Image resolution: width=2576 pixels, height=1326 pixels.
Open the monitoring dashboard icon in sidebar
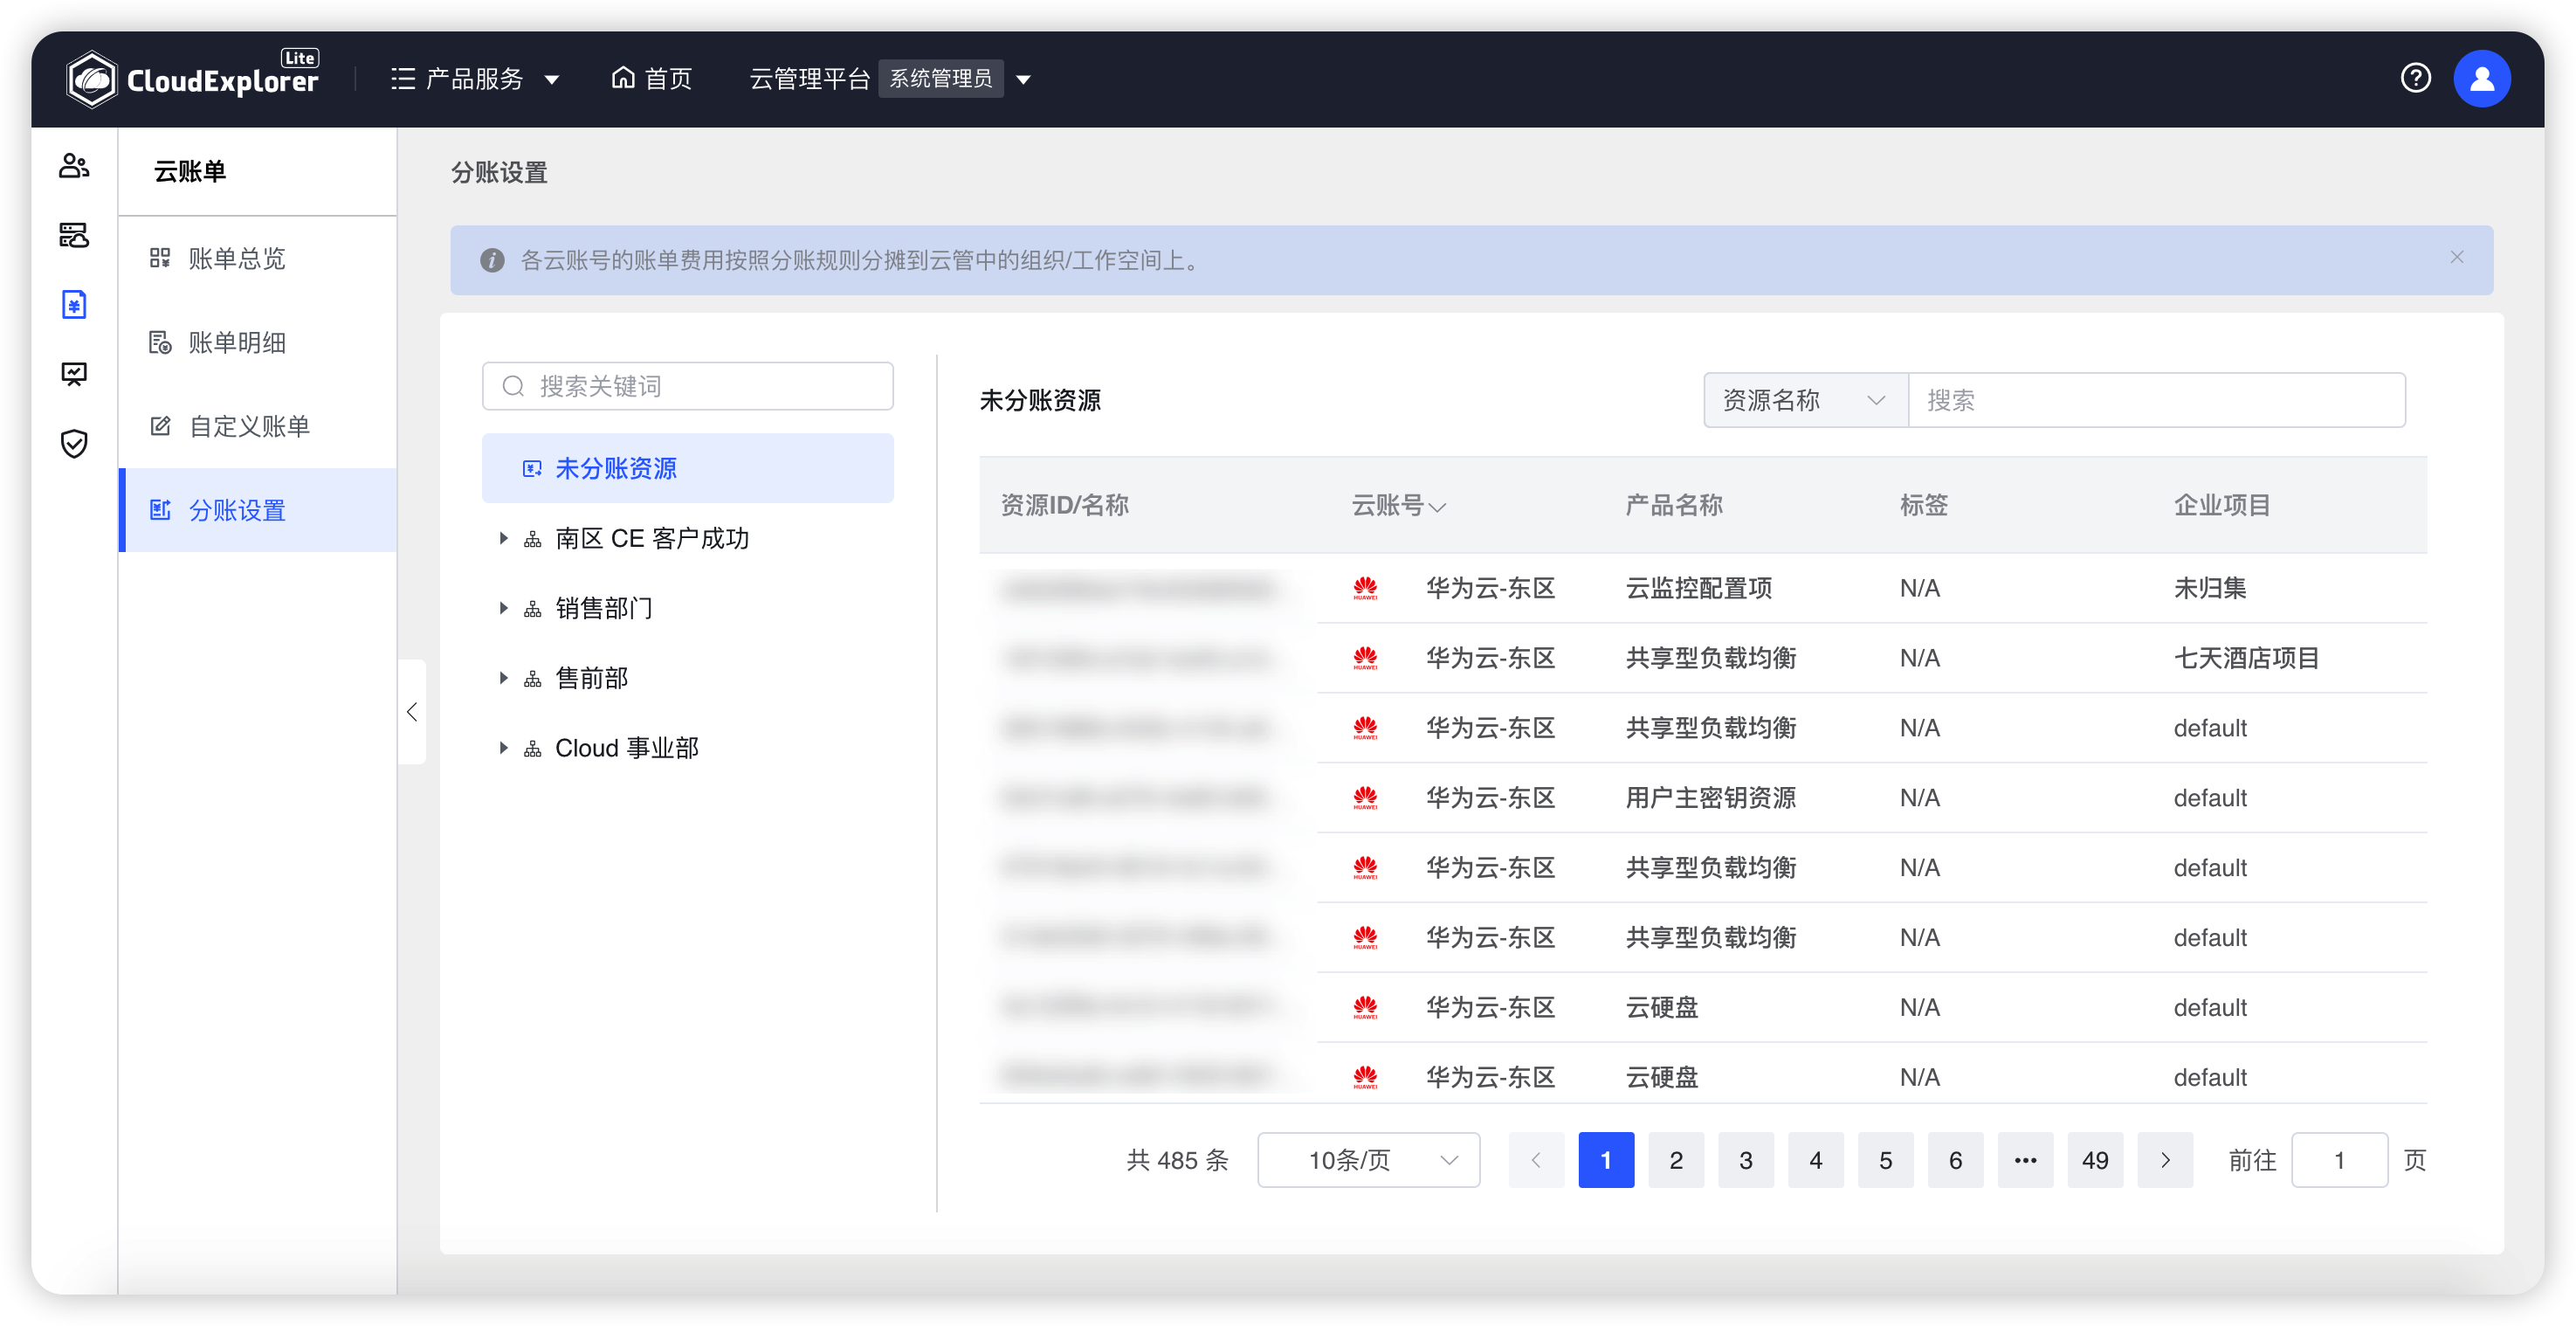coord(75,374)
